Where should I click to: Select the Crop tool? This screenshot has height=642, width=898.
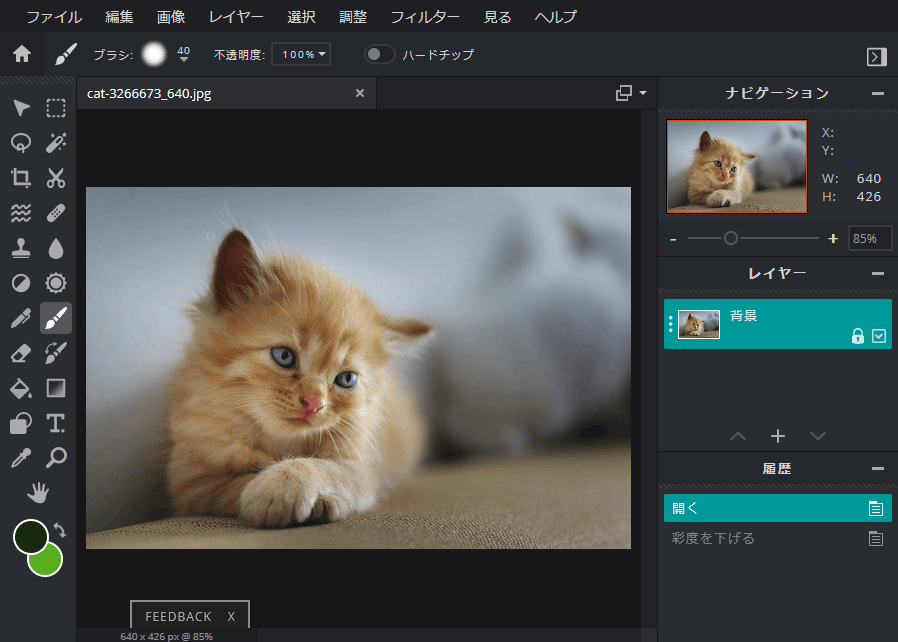coord(20,178)
